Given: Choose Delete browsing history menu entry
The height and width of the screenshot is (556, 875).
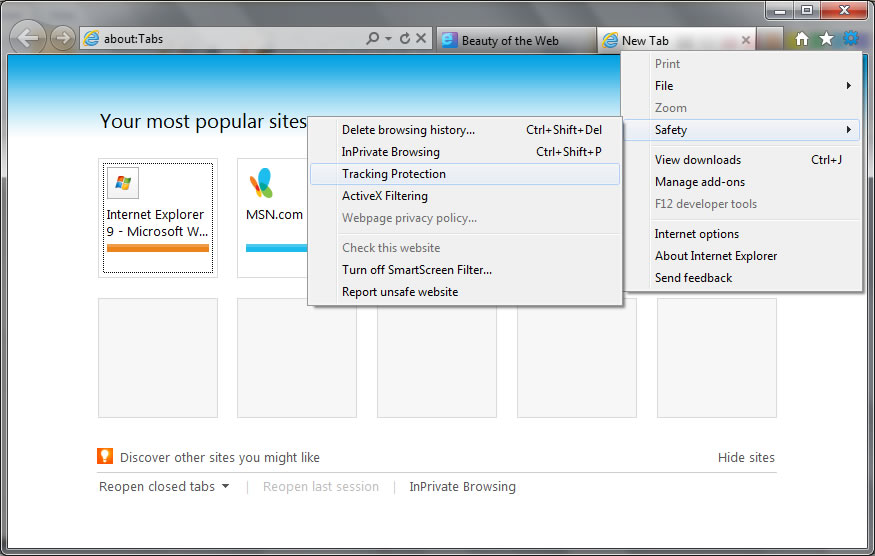Looking at the screenshot, I should point(464,130).
